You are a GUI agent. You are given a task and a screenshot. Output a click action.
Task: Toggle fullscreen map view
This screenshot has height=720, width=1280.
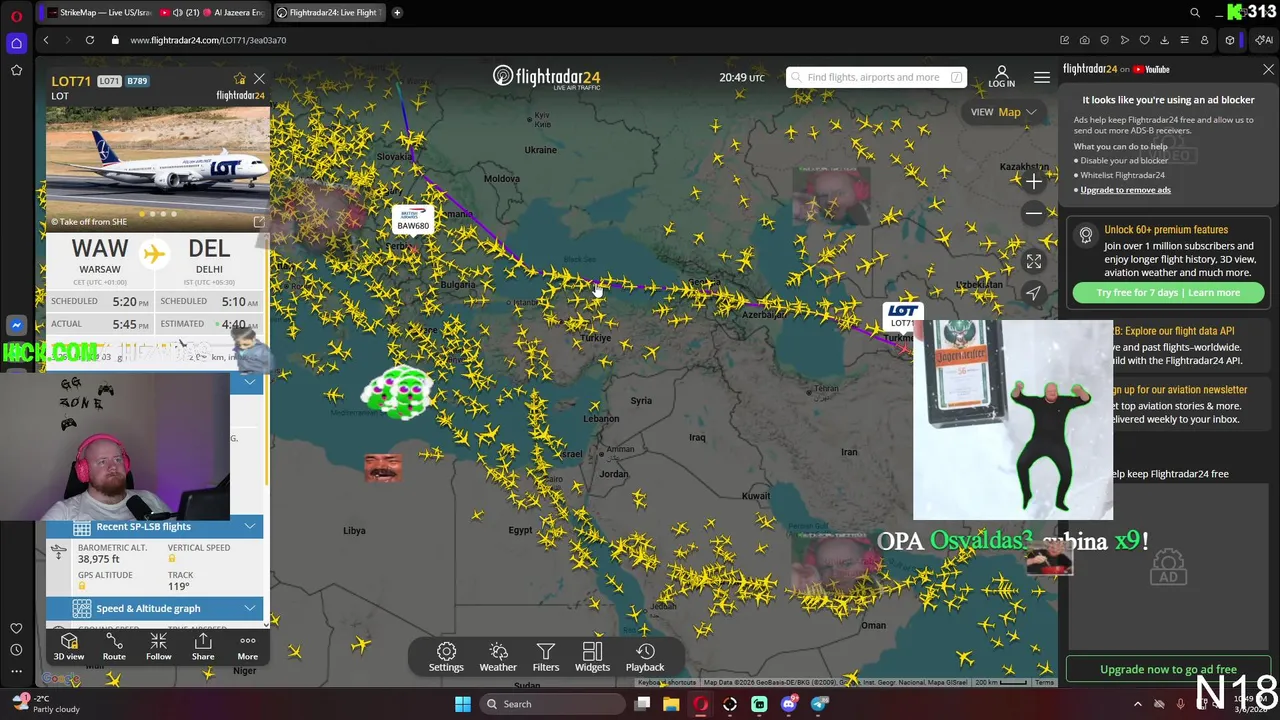(1034, 261)
